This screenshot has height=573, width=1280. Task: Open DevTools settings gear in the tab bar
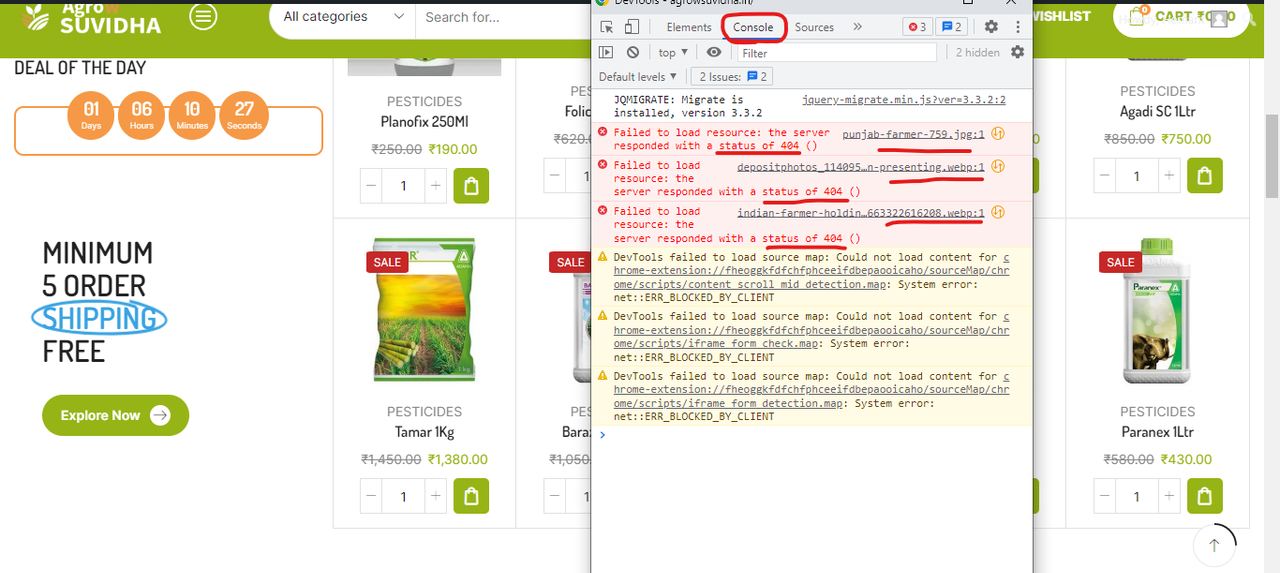[991, 27]
